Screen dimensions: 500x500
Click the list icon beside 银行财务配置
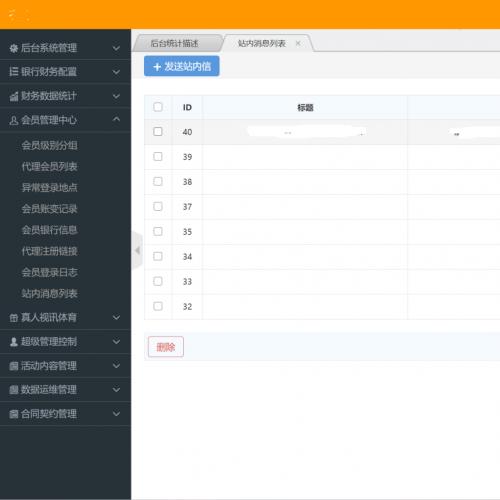[14, 72]
